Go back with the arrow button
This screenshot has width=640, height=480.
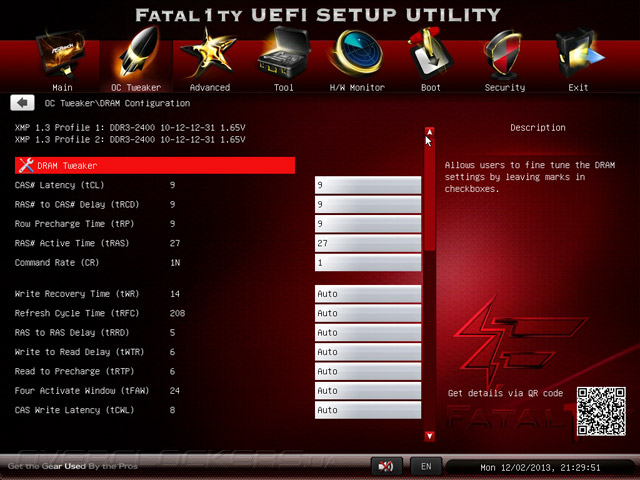(x=22, y=103)
